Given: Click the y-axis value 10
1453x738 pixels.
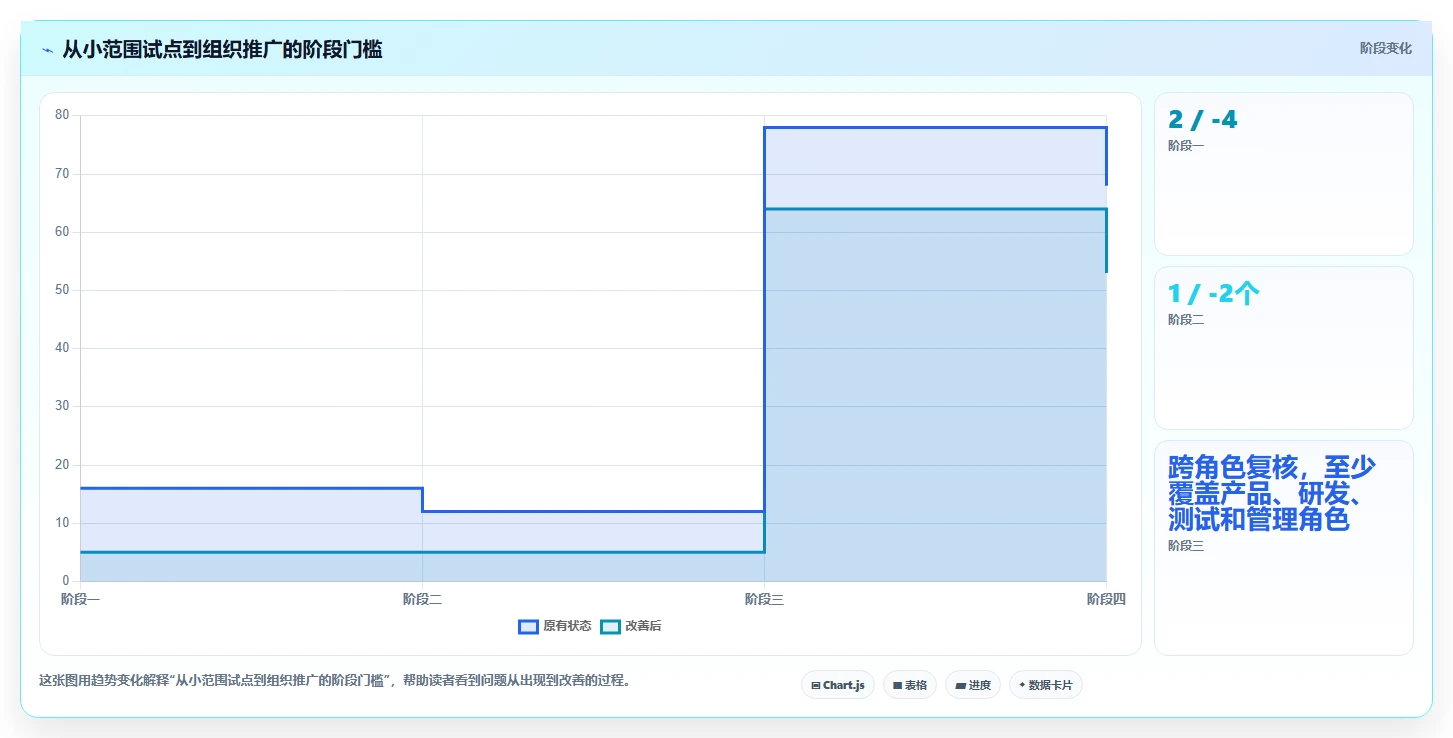Looking at the screenshot, I should point(62,523).
